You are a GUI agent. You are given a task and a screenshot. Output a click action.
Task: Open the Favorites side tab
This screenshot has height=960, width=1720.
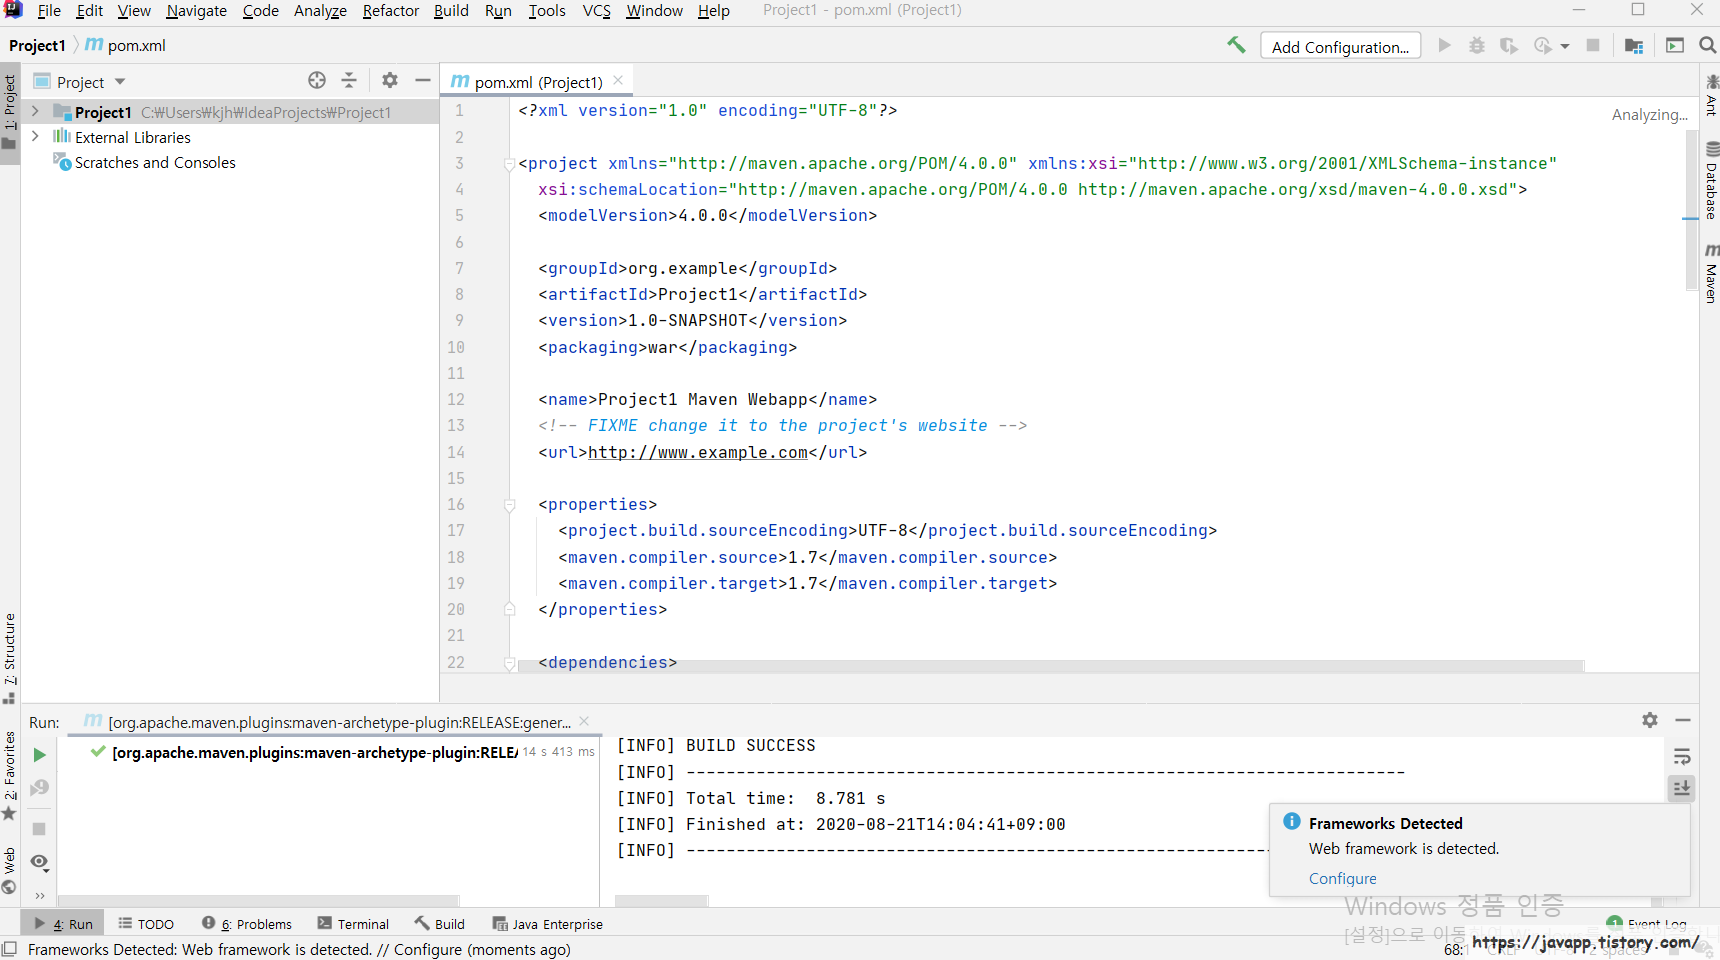9,776
